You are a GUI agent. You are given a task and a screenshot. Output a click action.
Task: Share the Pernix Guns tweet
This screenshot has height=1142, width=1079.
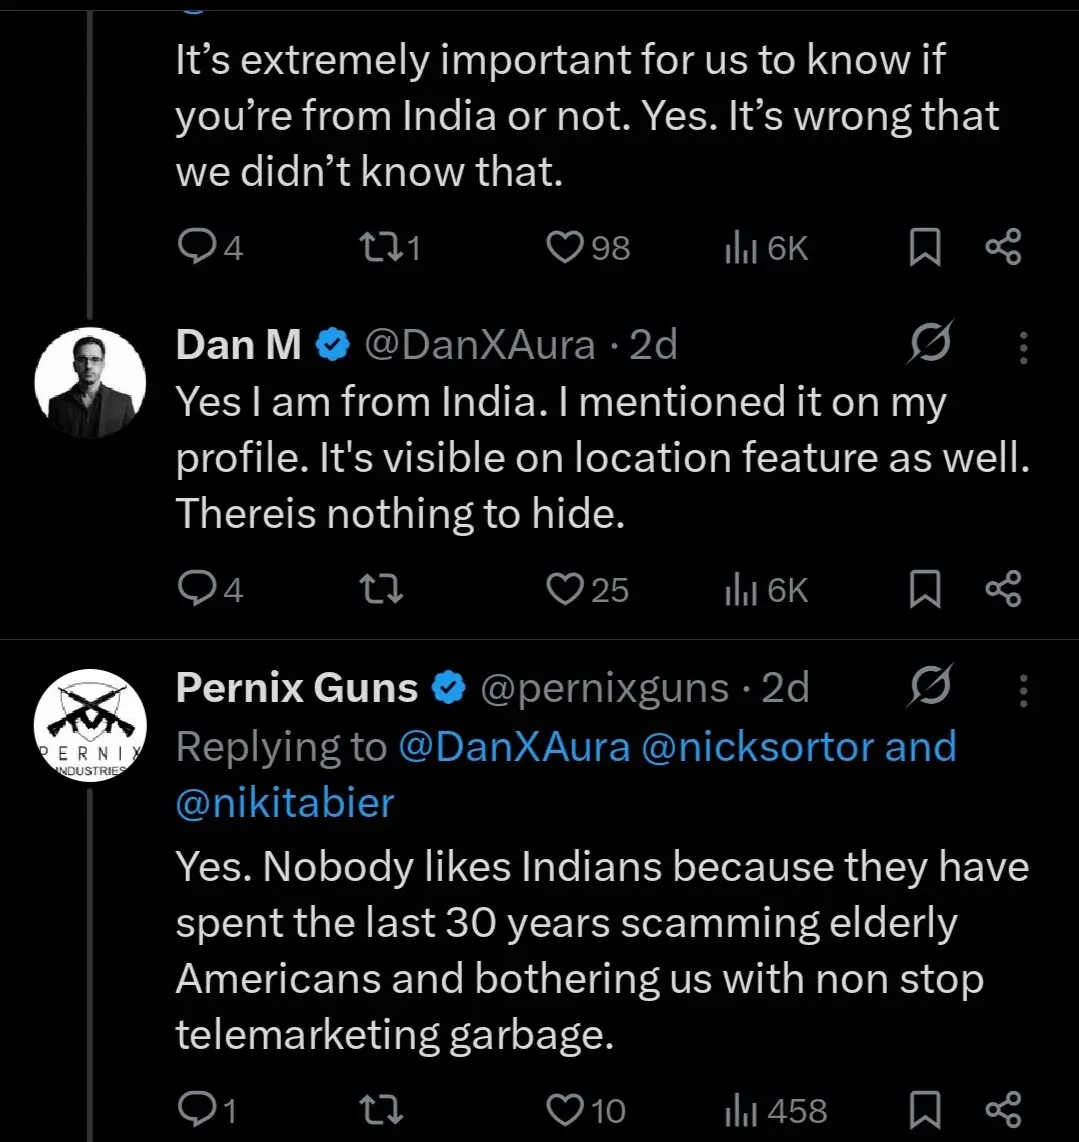tap(1003, 1110)
